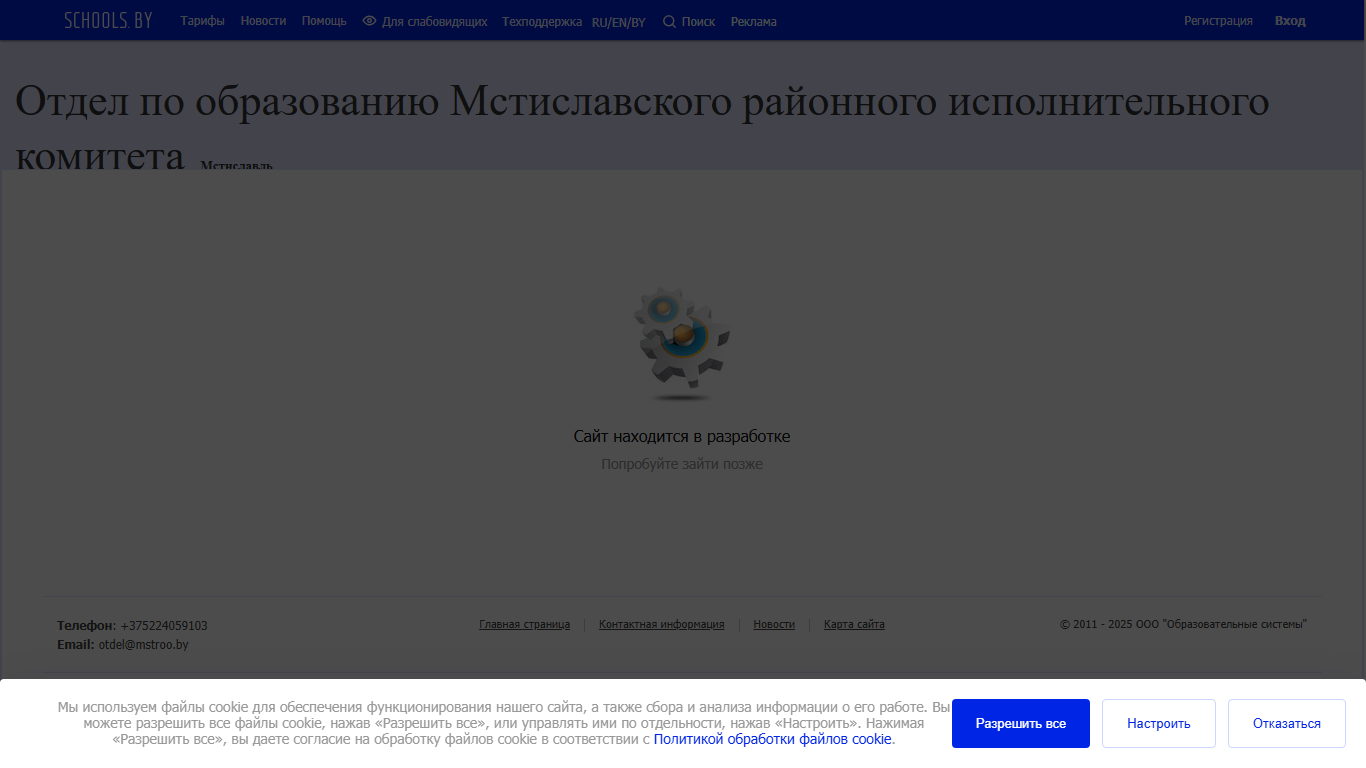
Task: Open the Карта сайта footer link
Action: point(854,624)
